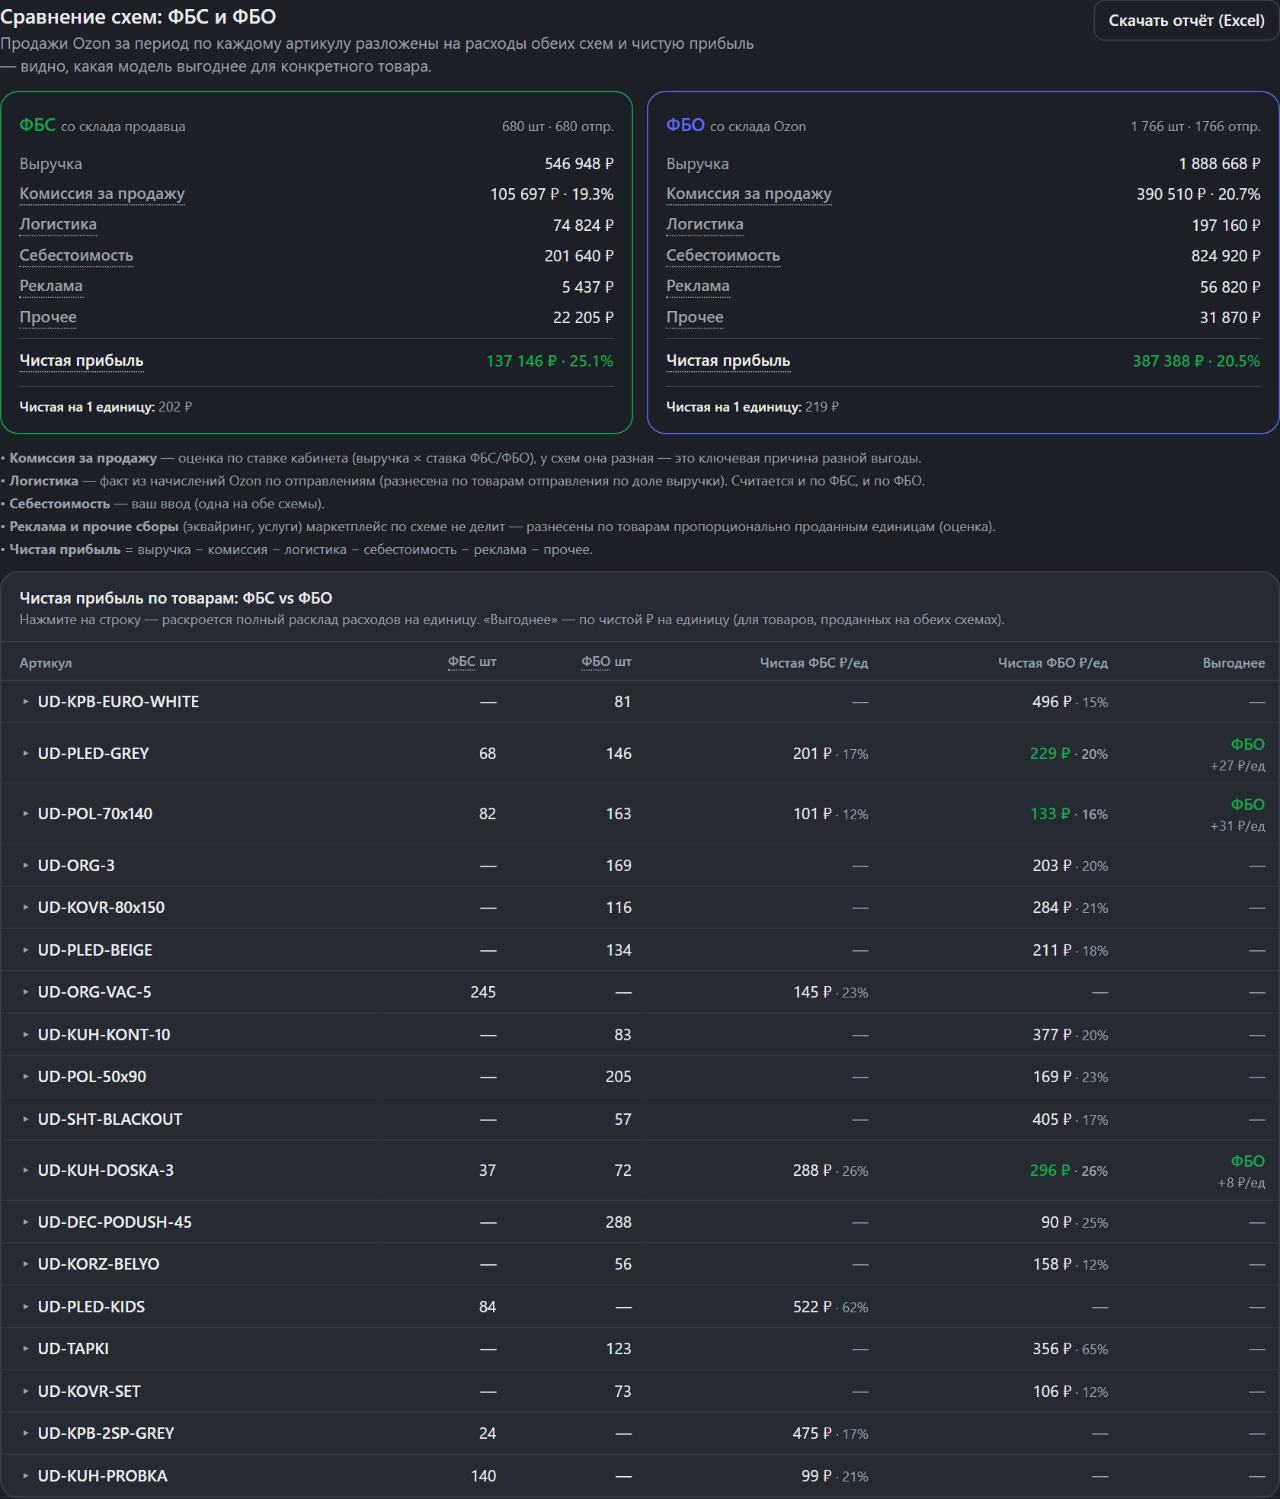Image resolution: width=1280 pixels, height=1499 pixels.
Task: Click 'Себестоимость' label in the ФБС card
Action: [76, 255]
